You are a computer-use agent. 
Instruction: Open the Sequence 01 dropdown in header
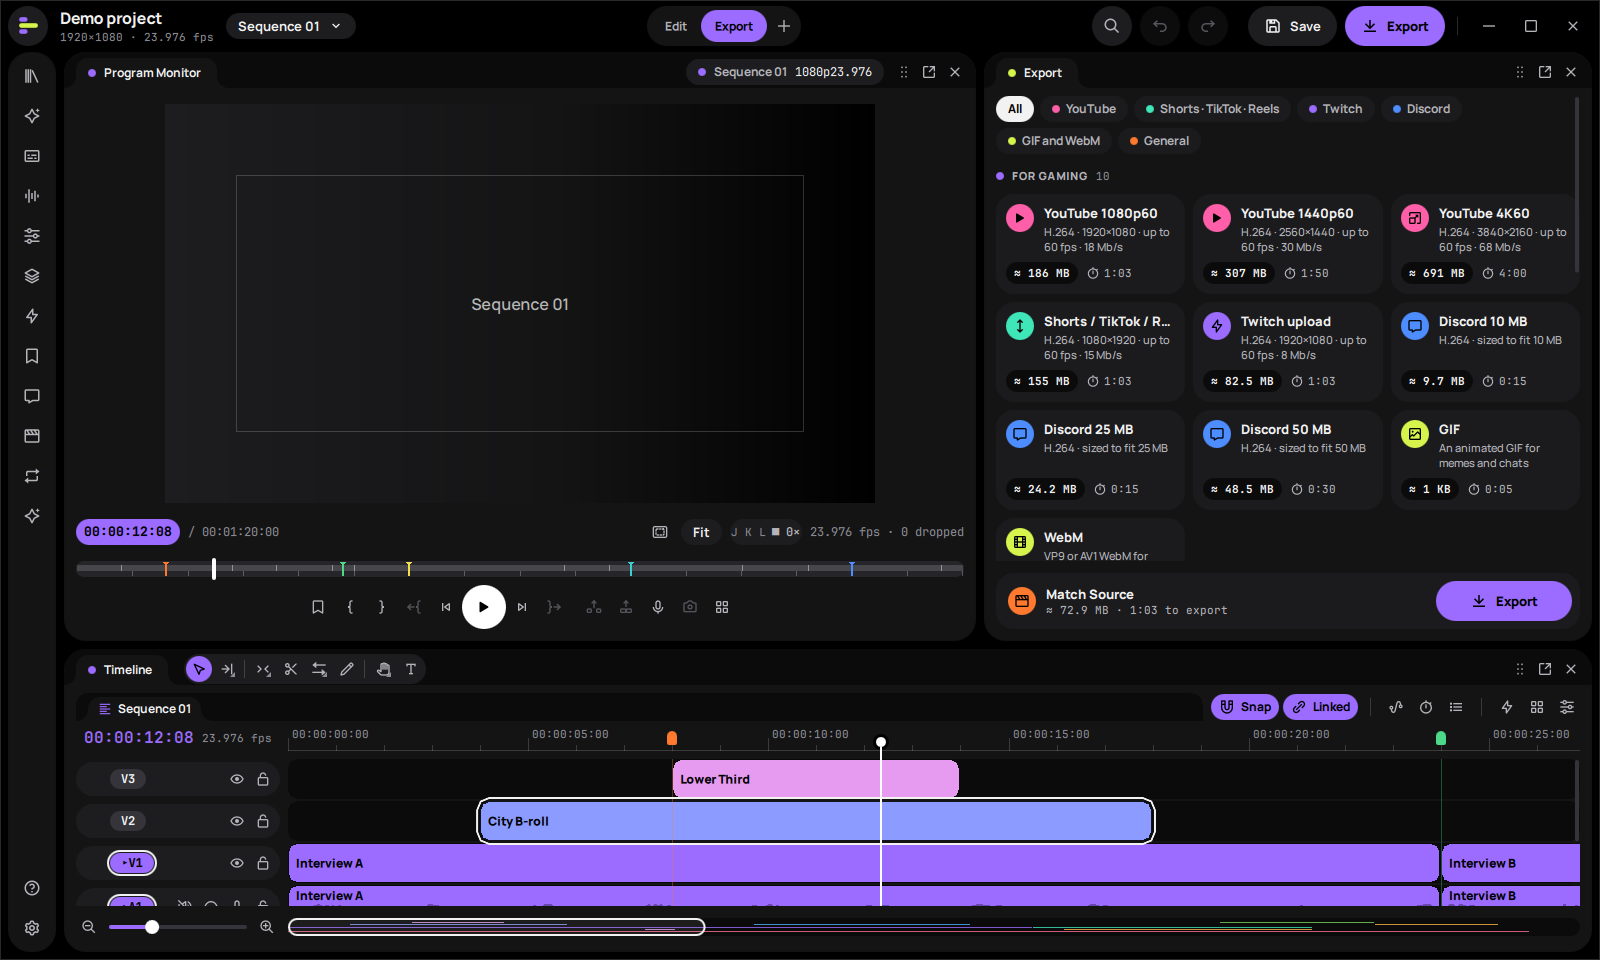(290, 26)
